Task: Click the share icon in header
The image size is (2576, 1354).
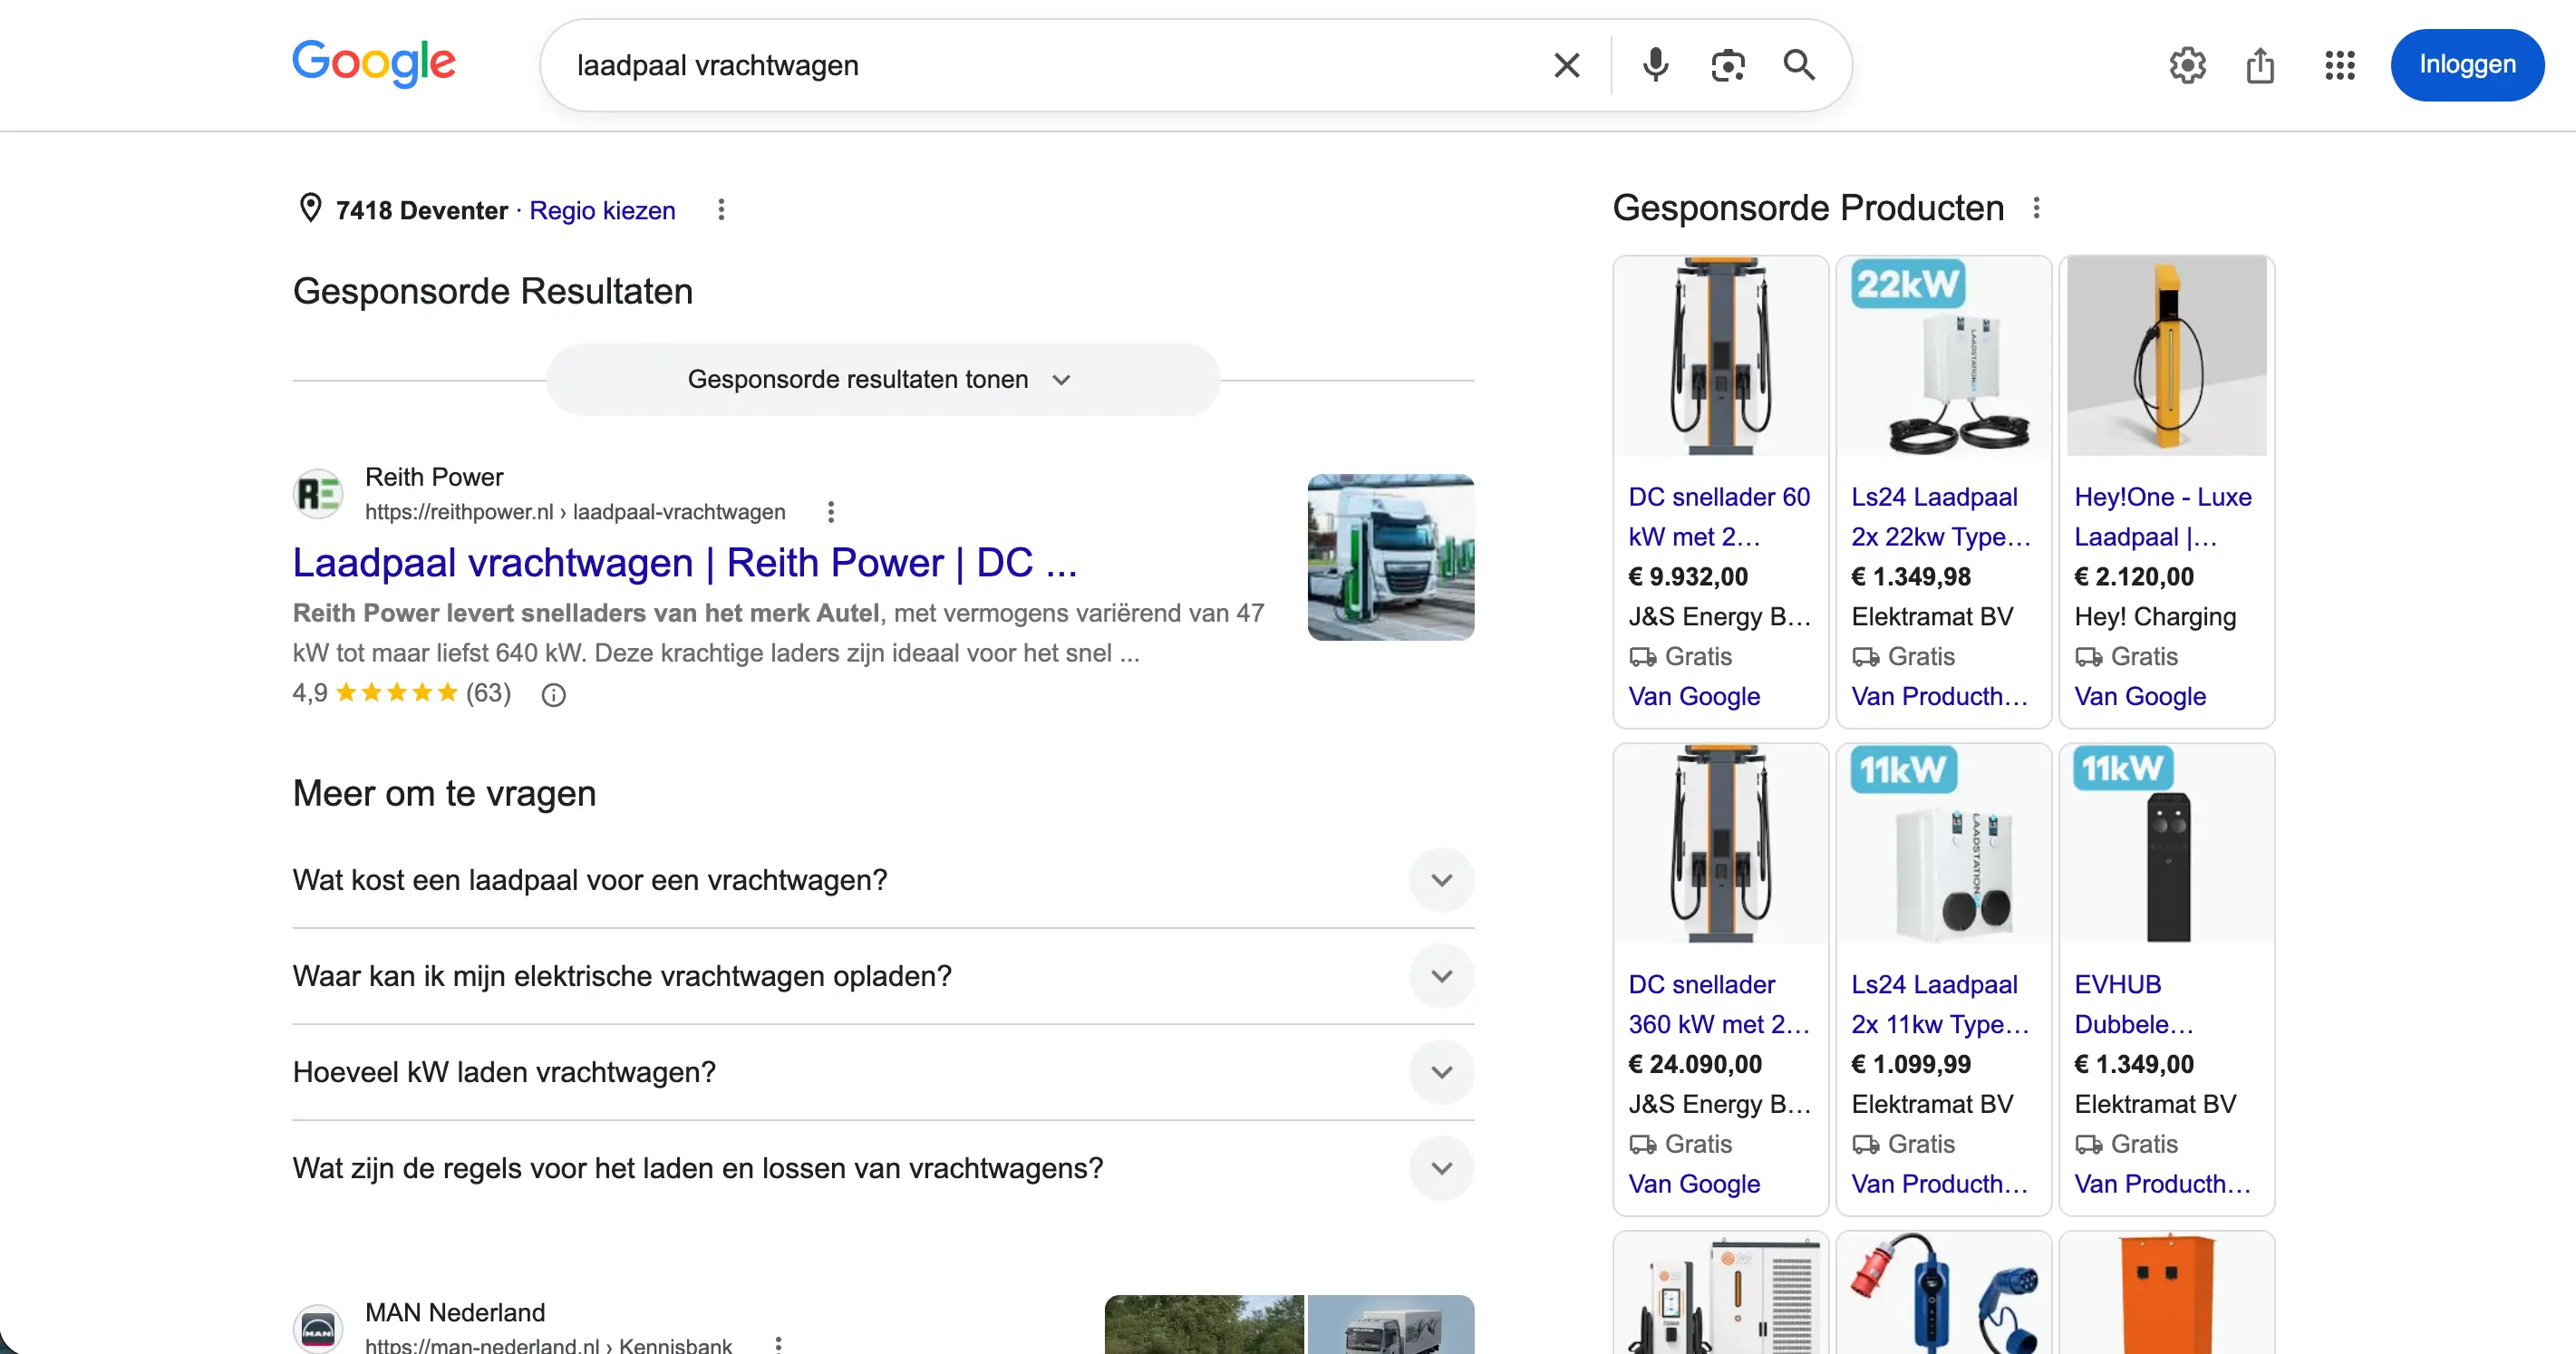Action: pyautogui.click(x=2259, y=66)
